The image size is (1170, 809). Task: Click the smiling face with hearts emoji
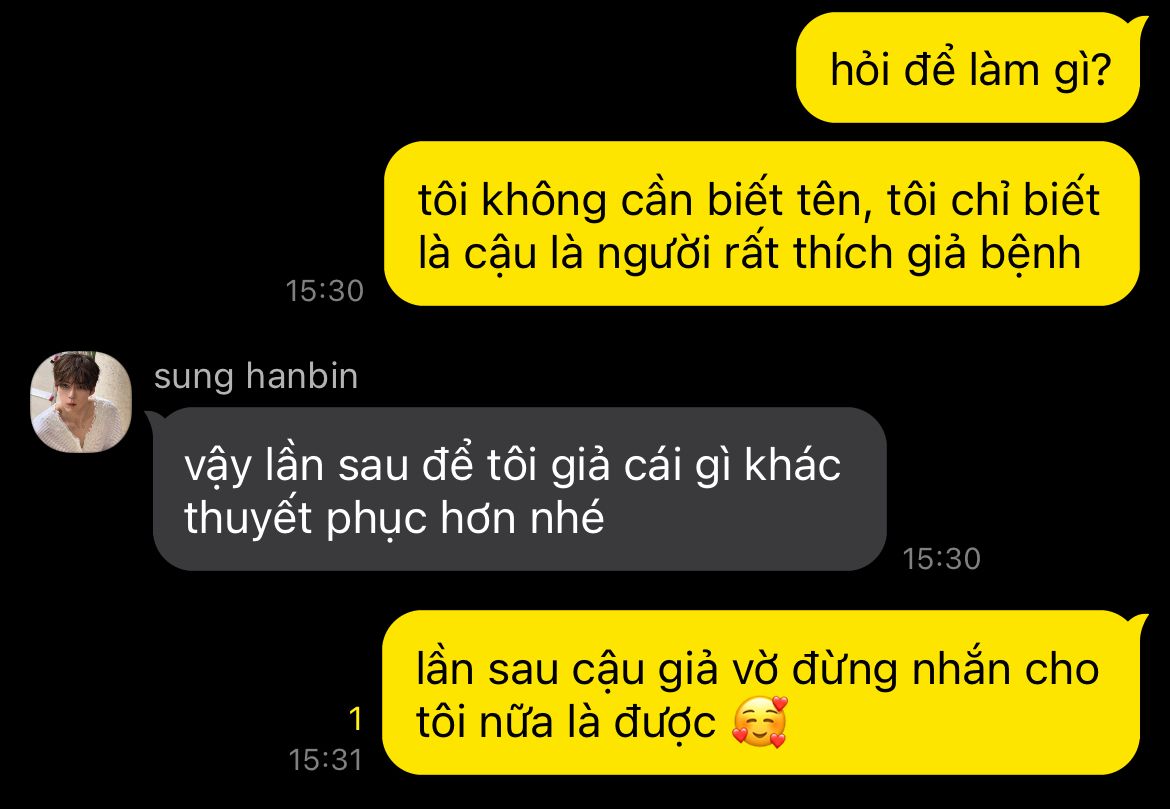coord(760,722)
